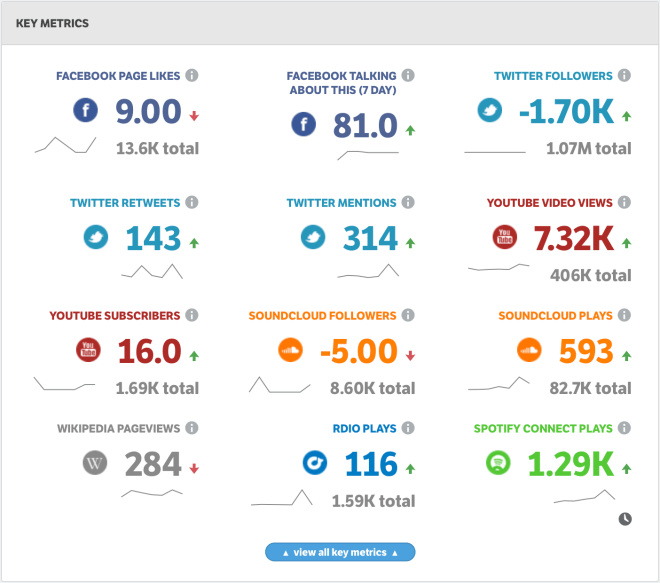This screenshot has width=660, height=583.
Task: Click the YouTube Subscribers title
Action: [114, 316]
